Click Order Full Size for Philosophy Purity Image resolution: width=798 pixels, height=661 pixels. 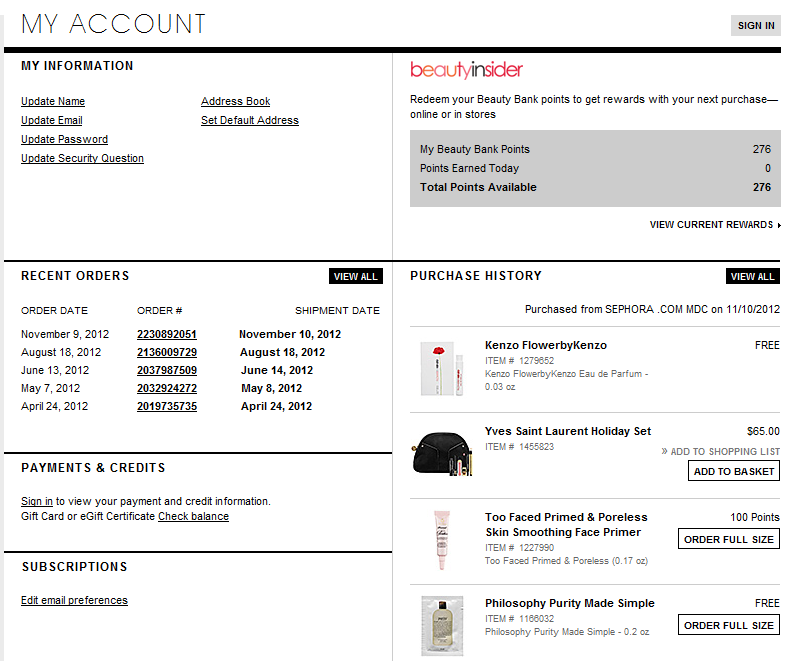point(729,625)
